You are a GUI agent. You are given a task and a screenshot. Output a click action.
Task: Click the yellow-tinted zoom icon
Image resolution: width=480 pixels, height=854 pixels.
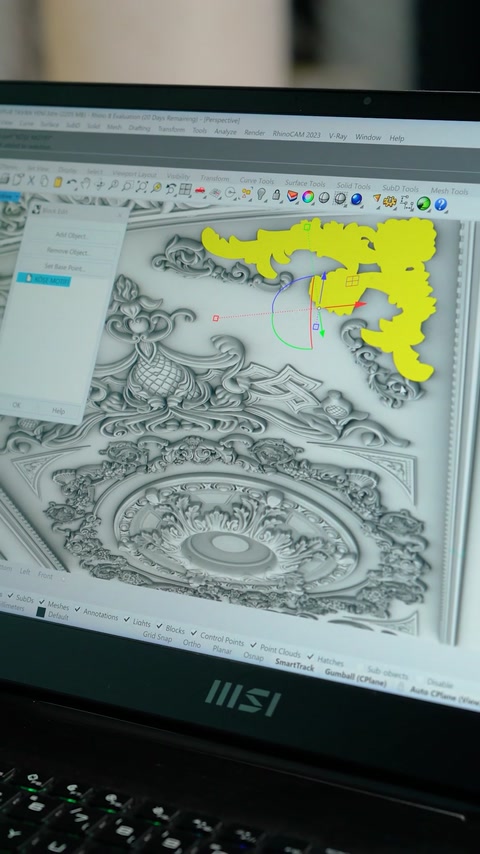click(x=156, y=187)
